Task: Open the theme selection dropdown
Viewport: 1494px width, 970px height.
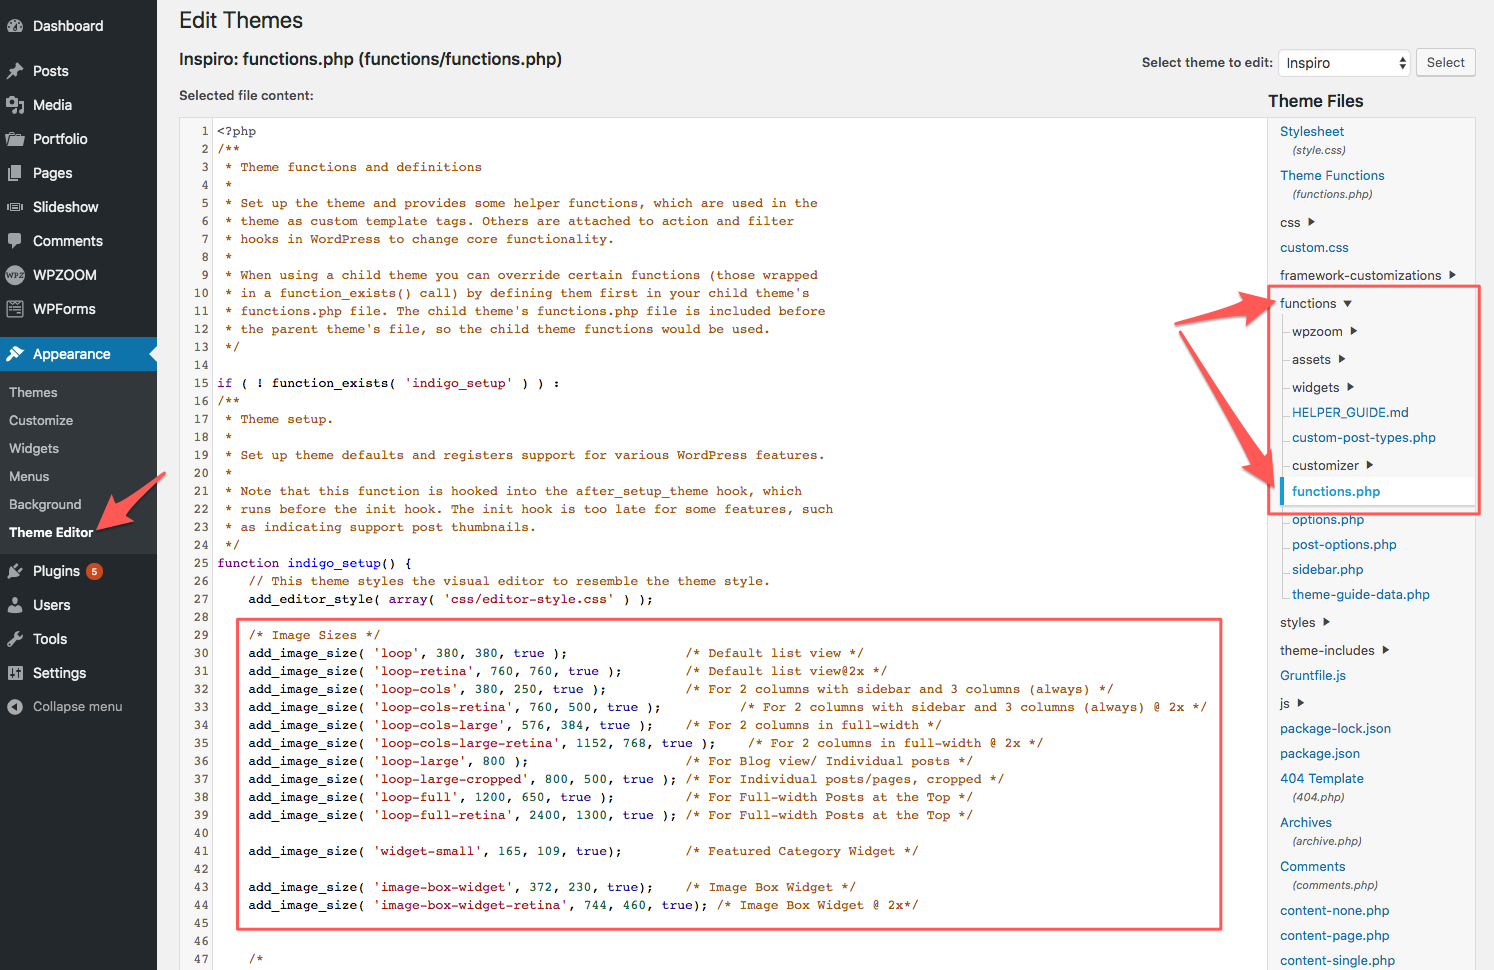Action: [x=1344, y=63]
